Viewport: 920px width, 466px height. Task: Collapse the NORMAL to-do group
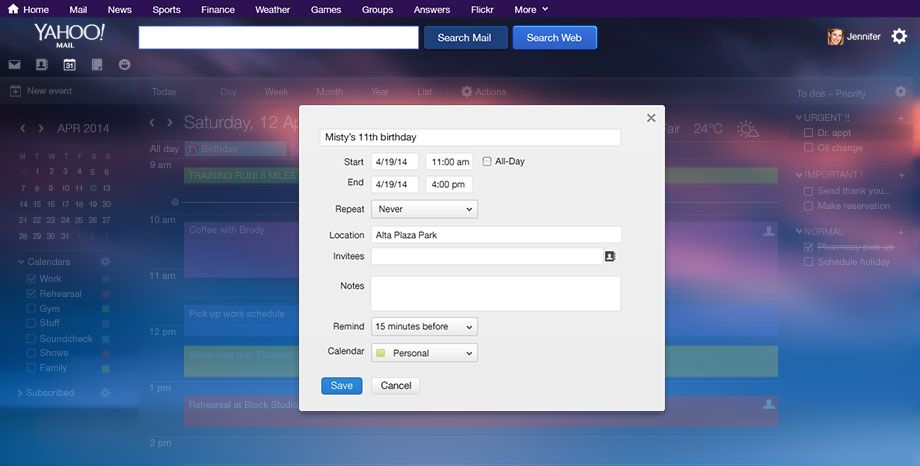pyautogui.click(x=799, y=232)
